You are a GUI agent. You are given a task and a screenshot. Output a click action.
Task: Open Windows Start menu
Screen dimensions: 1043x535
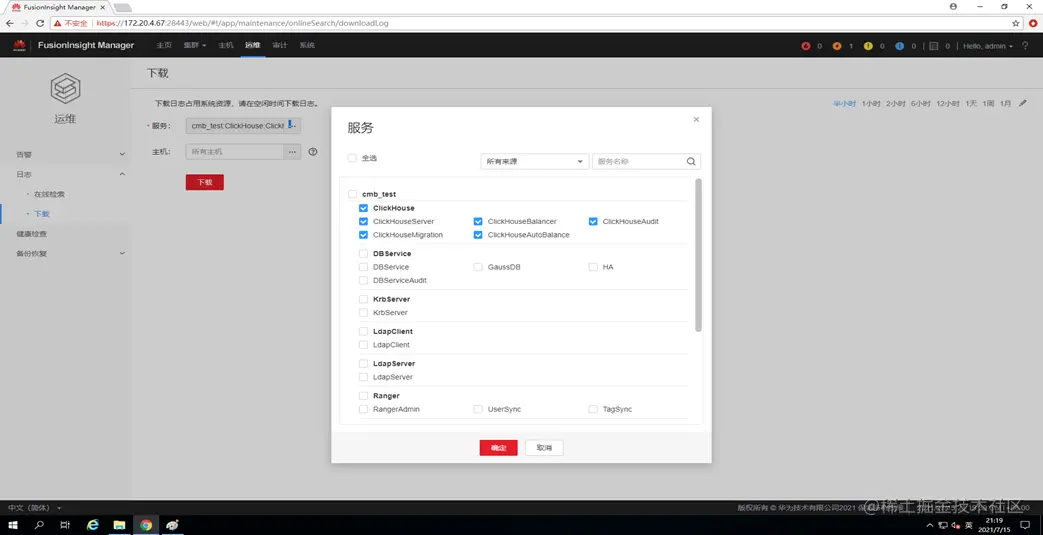click(13, 525)
